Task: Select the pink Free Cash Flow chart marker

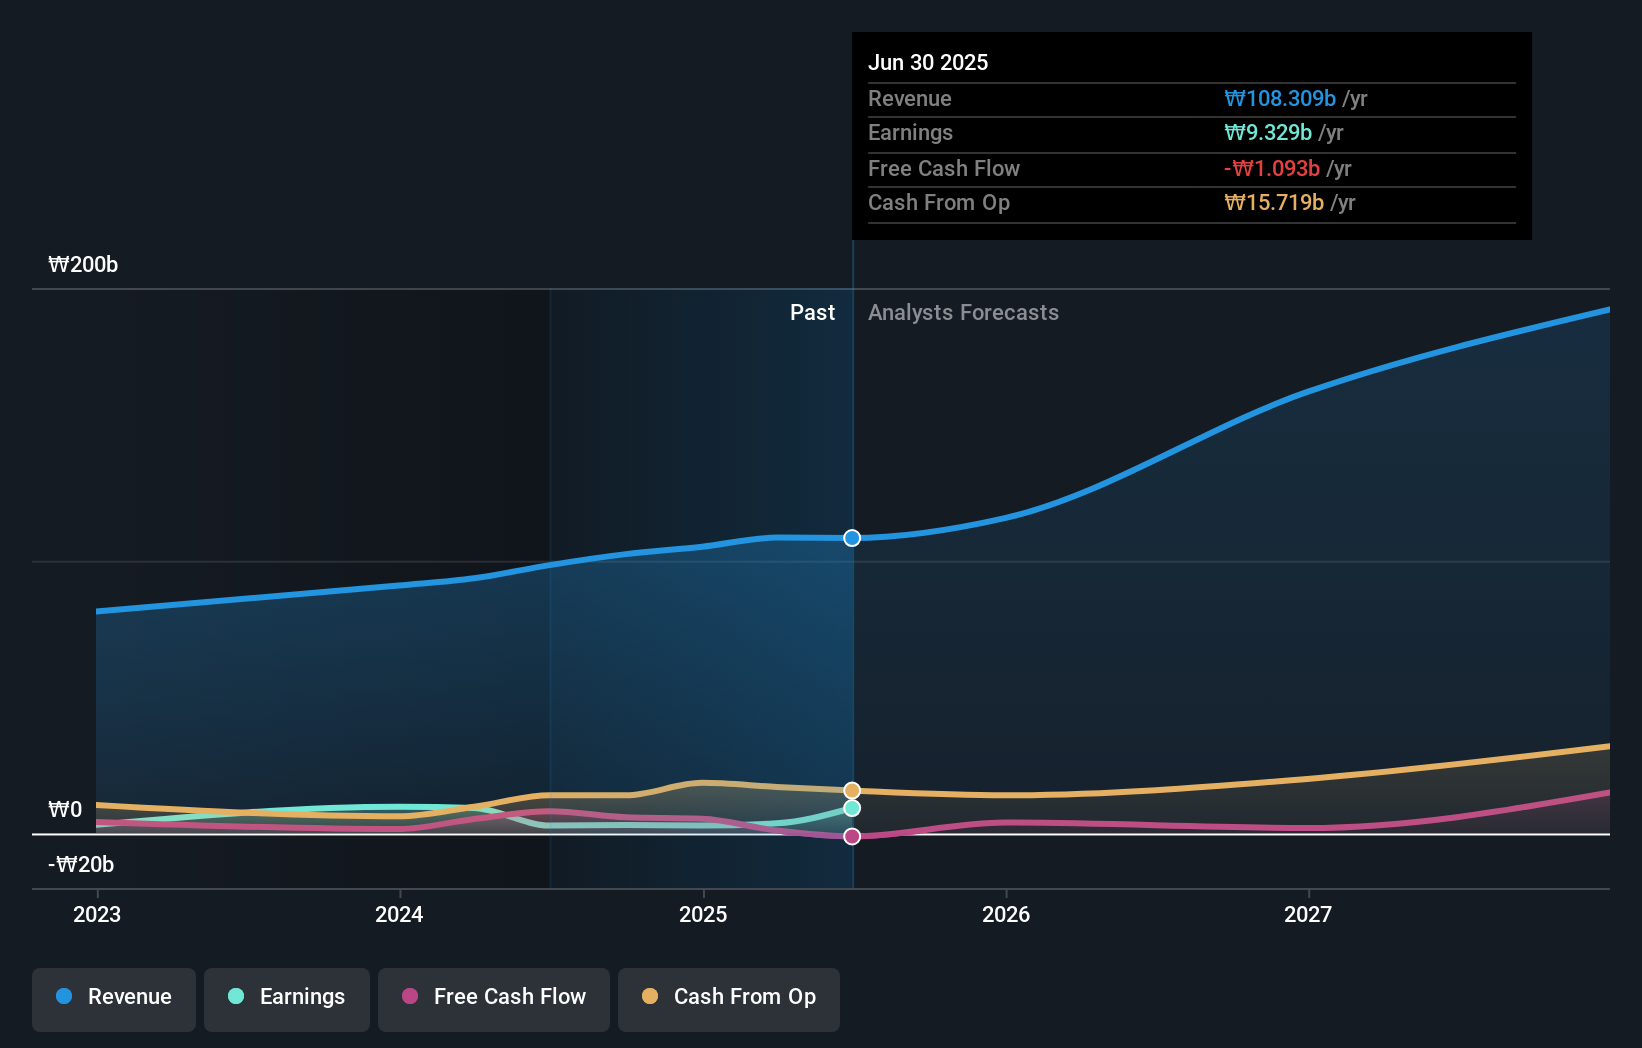Action: coord(852,836)
